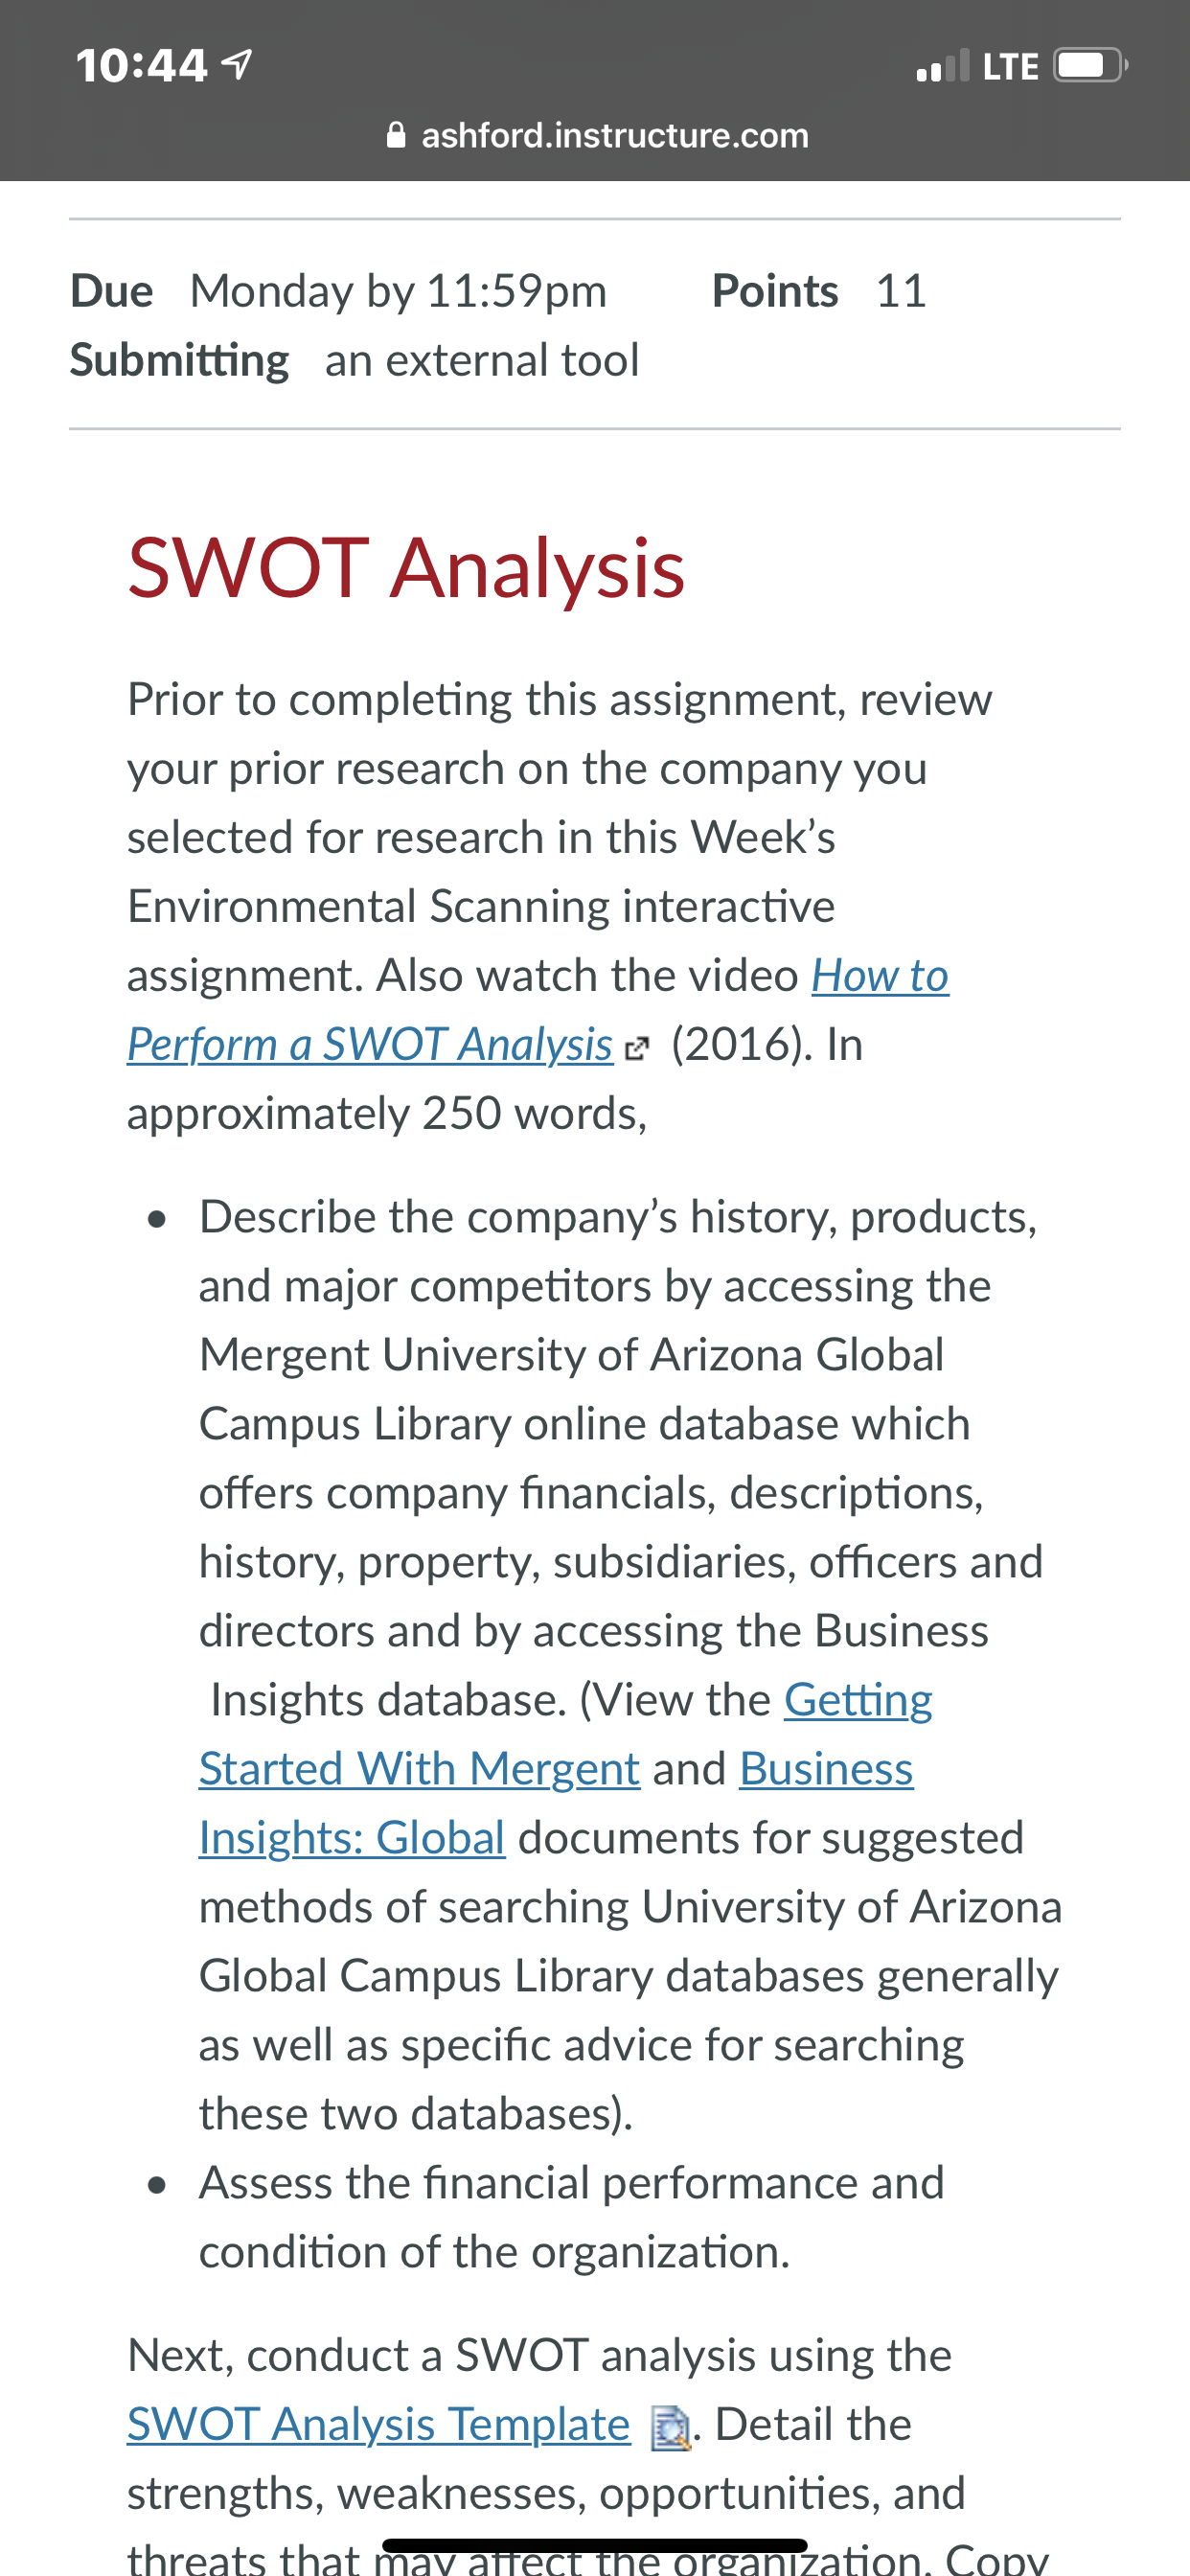Tap the padlock icon beside the URL
Image resolution: width=1190 pixels, height=2576 pixels.
click(396, 135)
